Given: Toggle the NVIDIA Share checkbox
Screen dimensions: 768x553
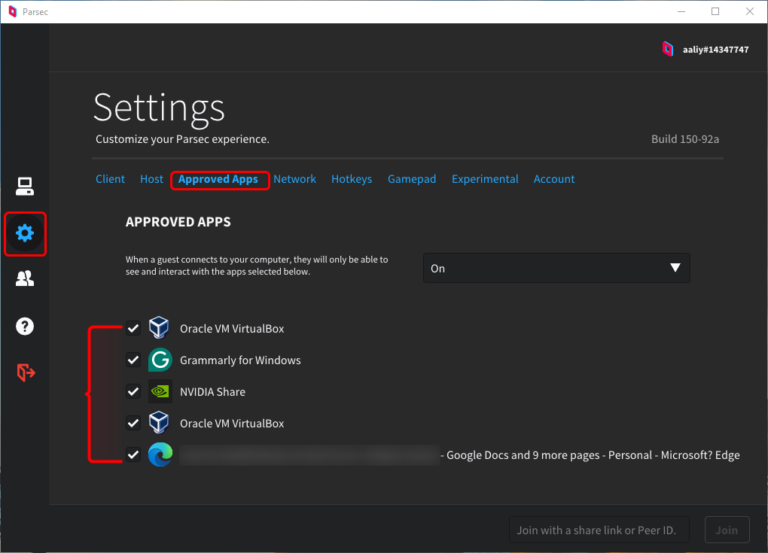Looking at the screenshot, I should point(133,392).
